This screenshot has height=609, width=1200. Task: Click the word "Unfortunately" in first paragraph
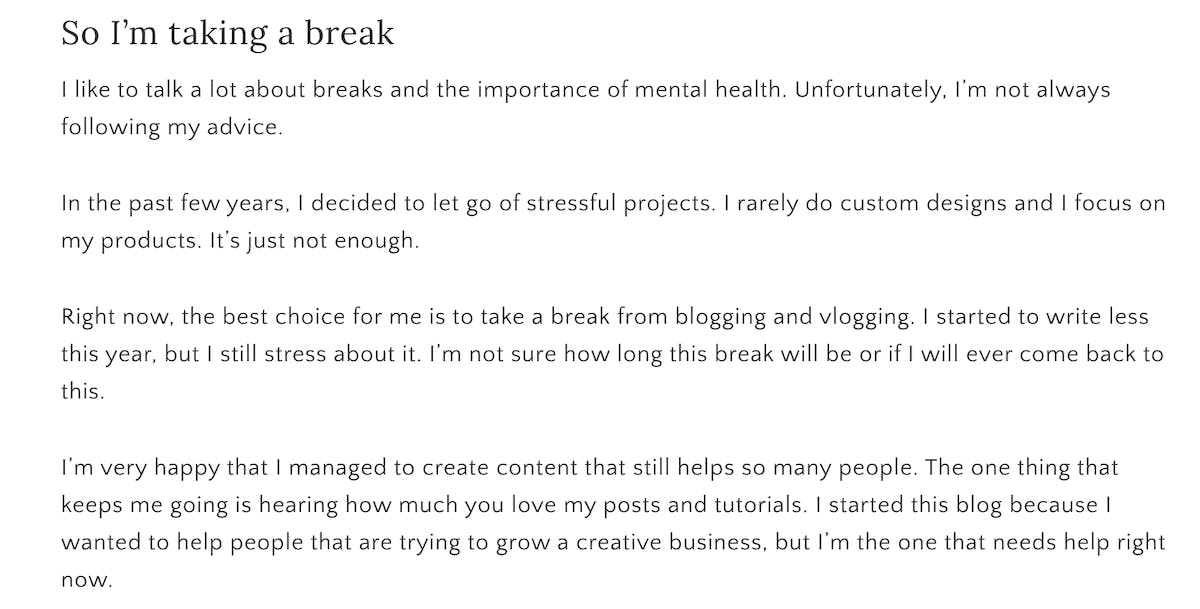pos(869,90)
